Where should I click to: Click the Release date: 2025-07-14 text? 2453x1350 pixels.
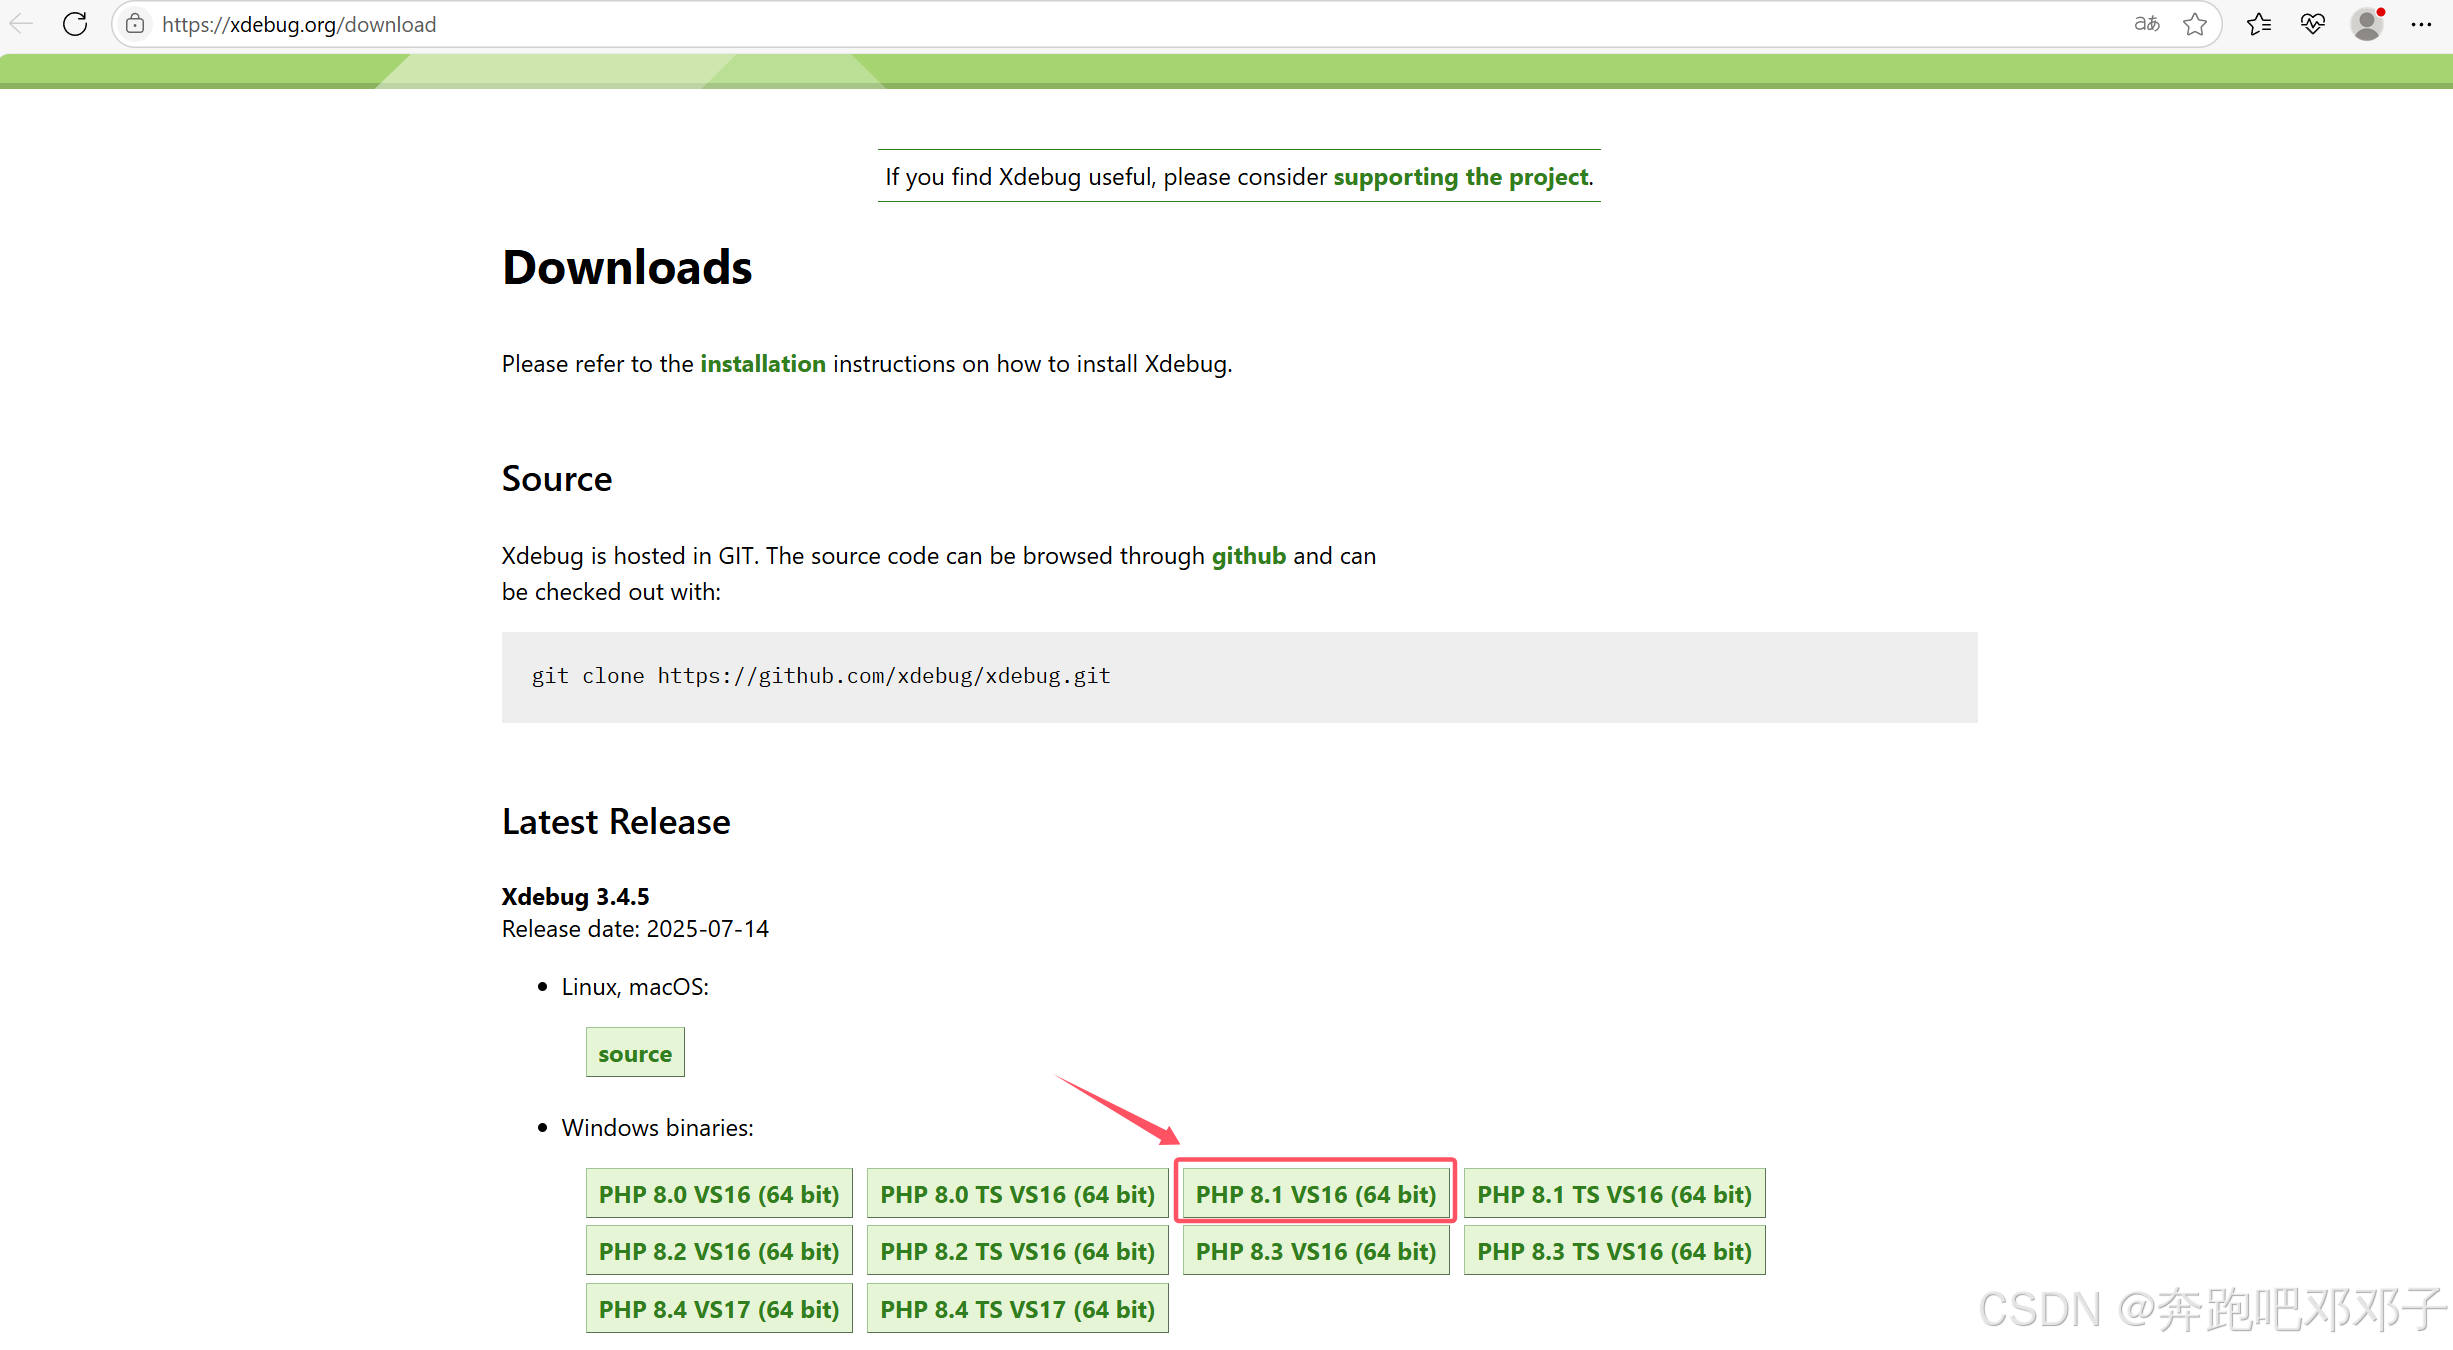point(635,929)
